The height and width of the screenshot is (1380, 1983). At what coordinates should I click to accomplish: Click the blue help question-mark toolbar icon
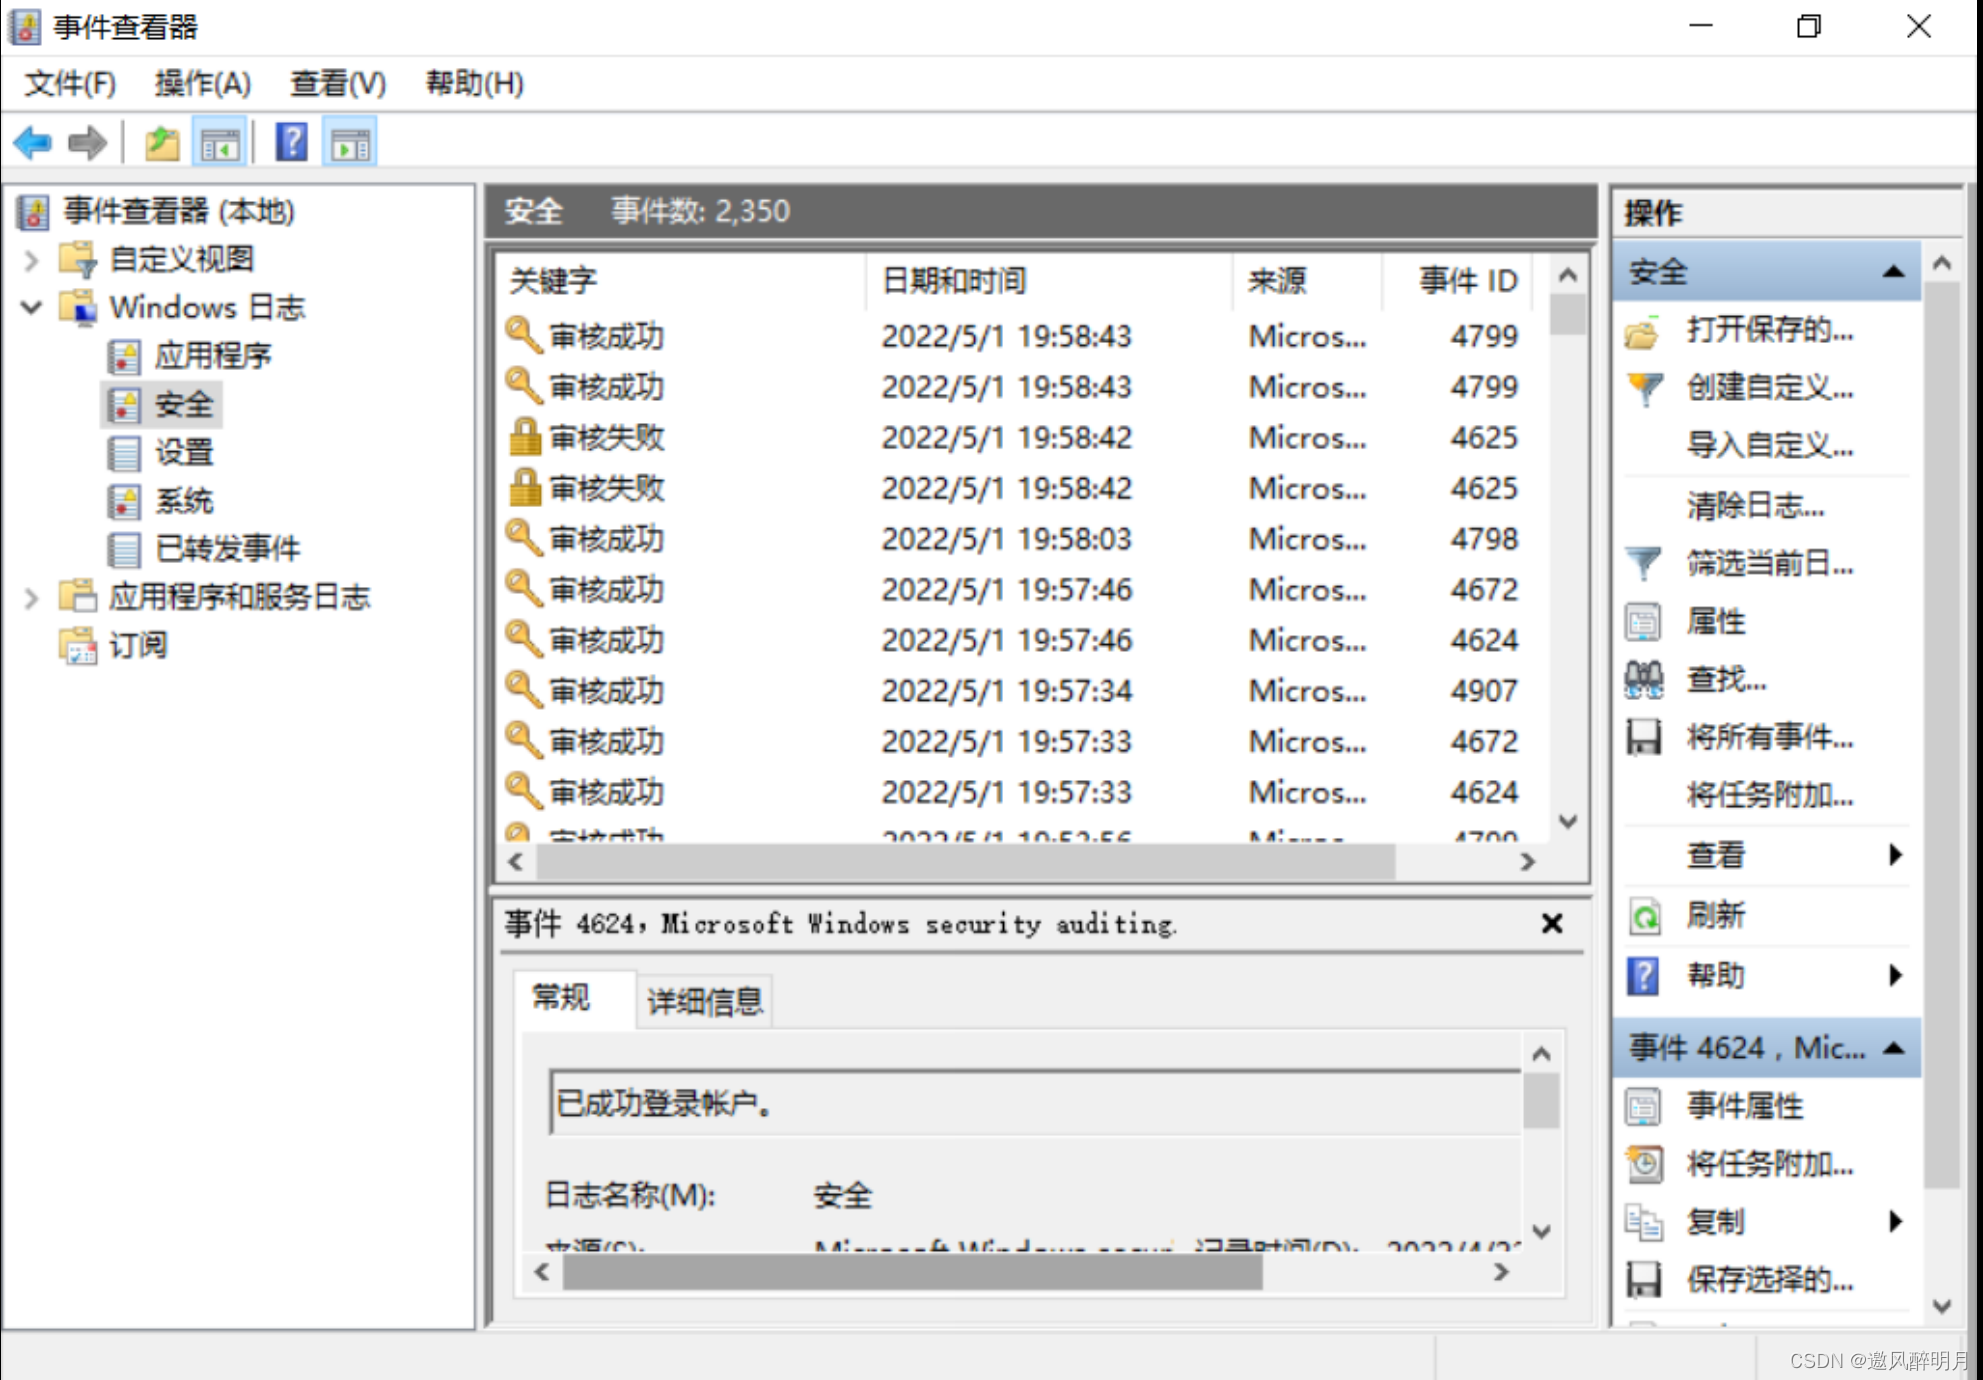[x=291, y=143]
